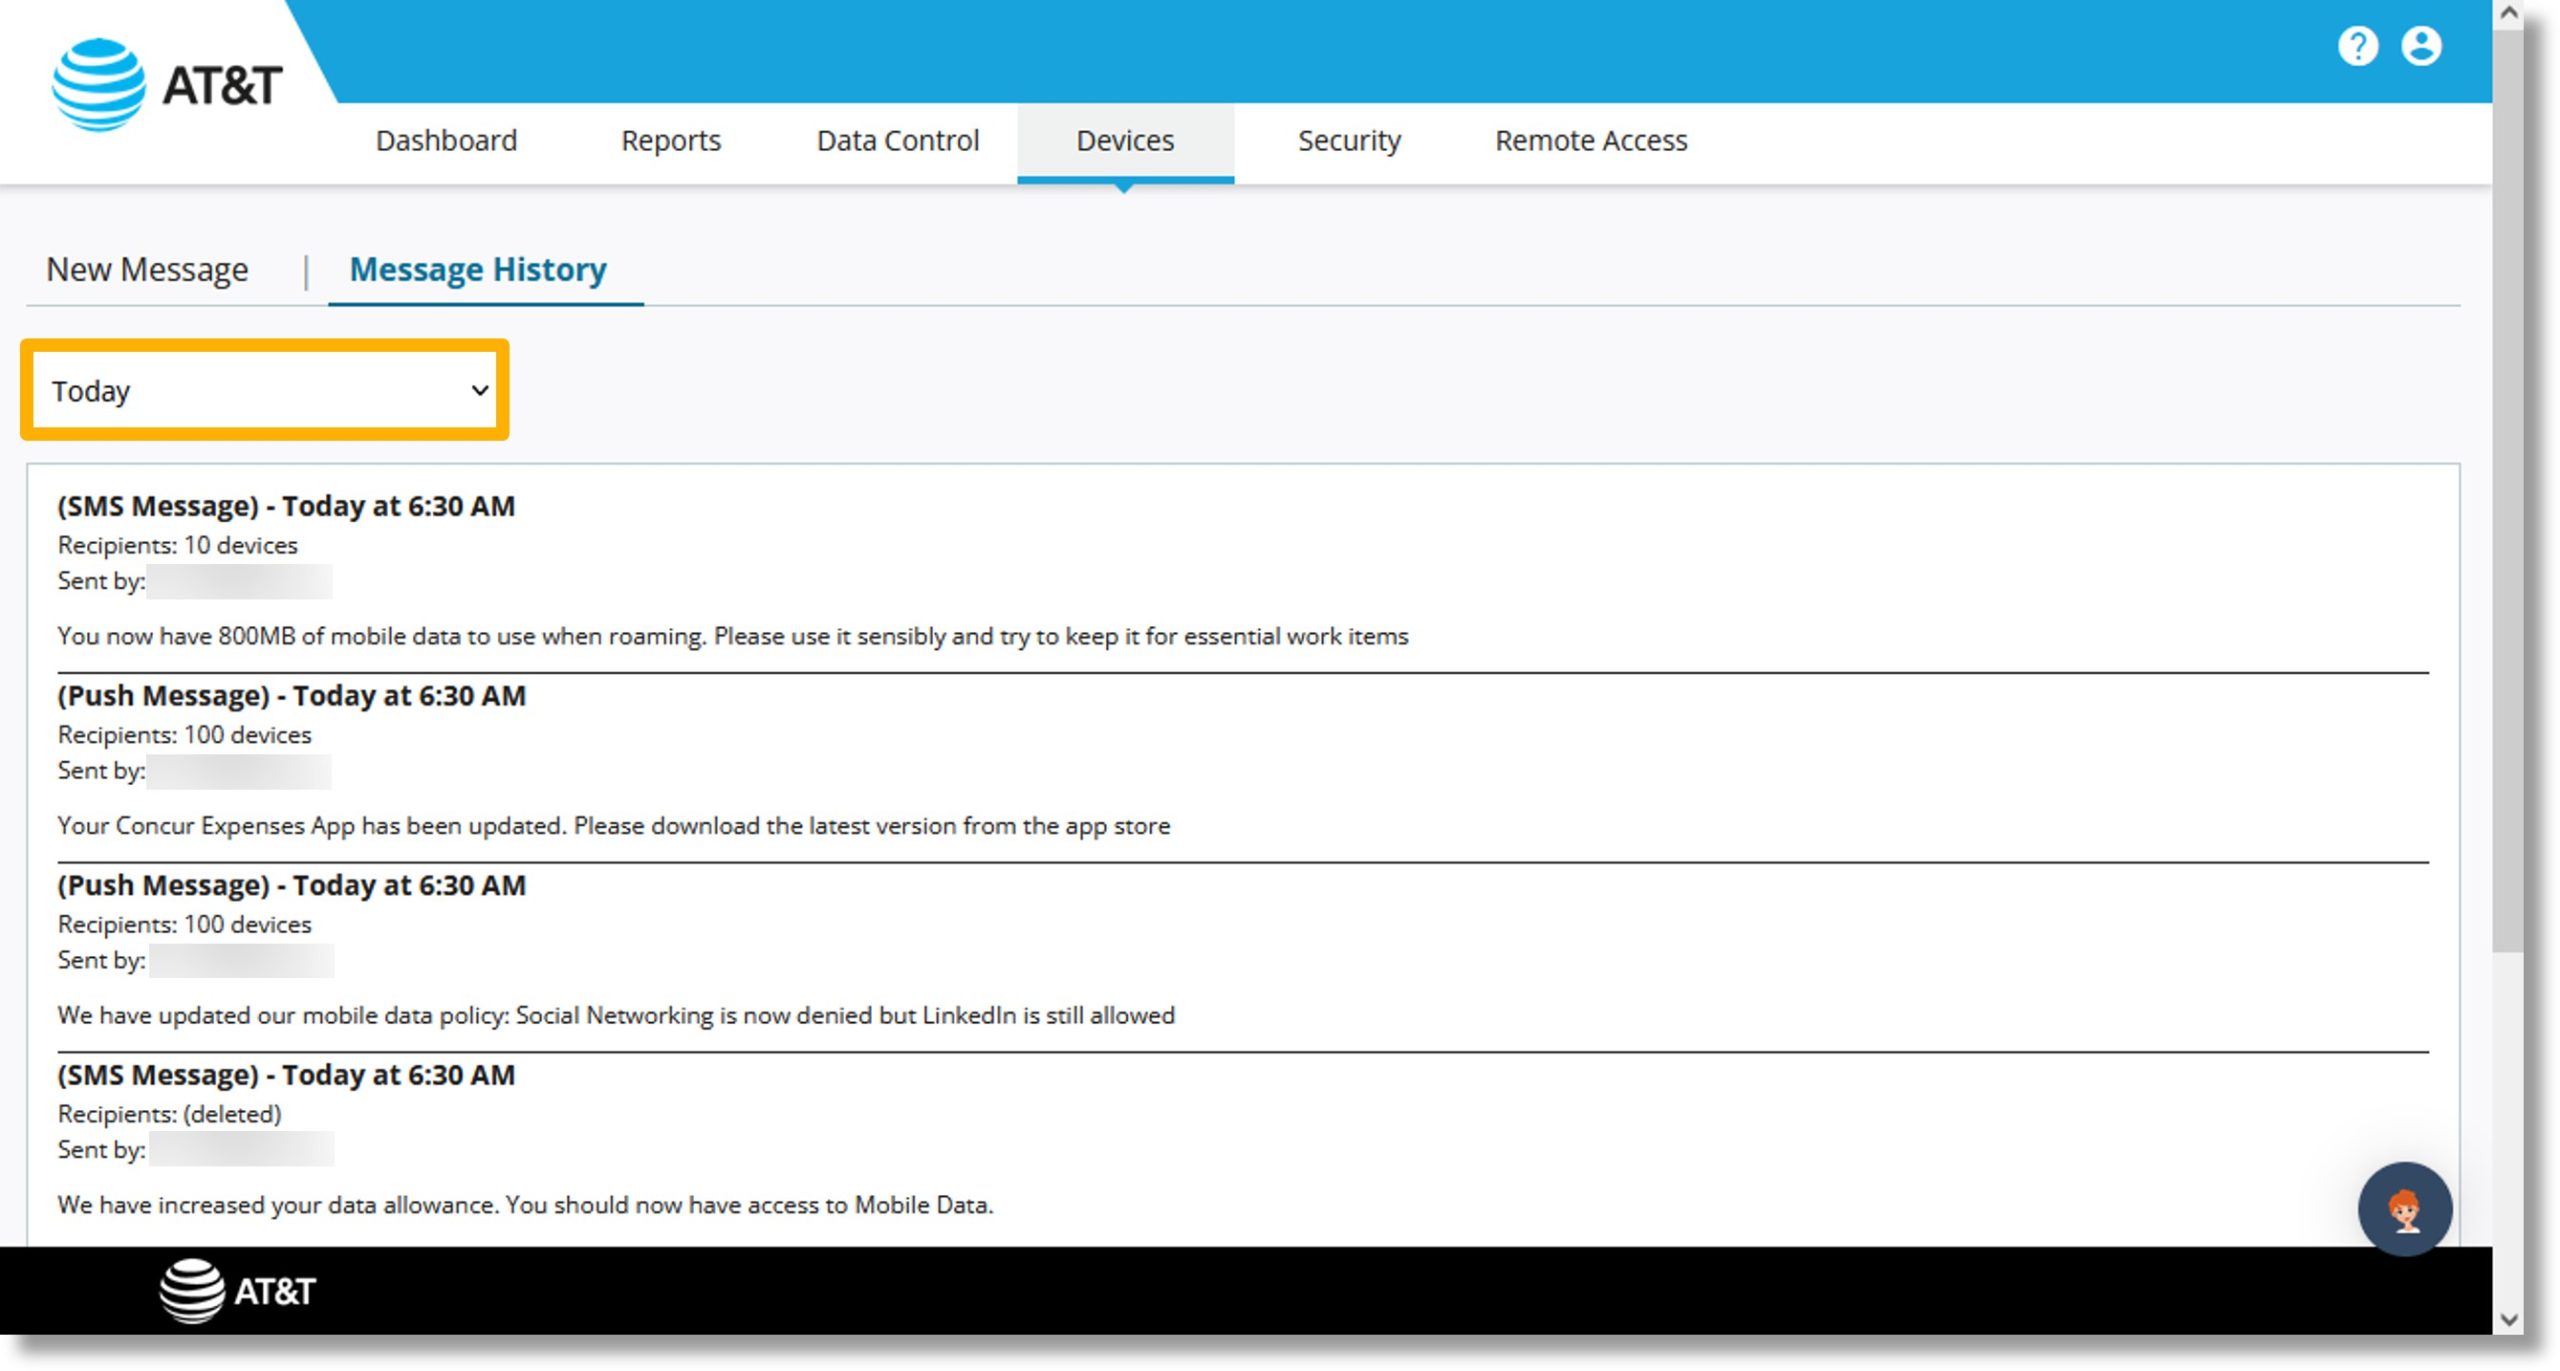
Task: Click the Reports navigation icon
Action: click(x=669, y=140)
